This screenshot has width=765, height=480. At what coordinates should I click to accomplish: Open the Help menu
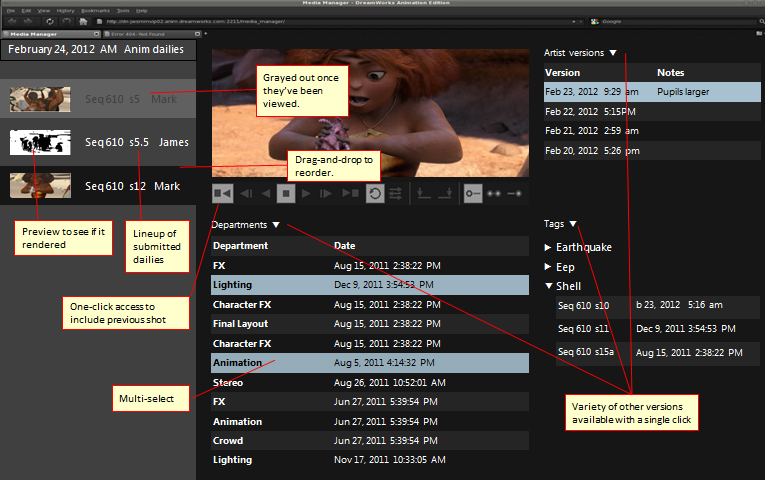pos(141,11)
